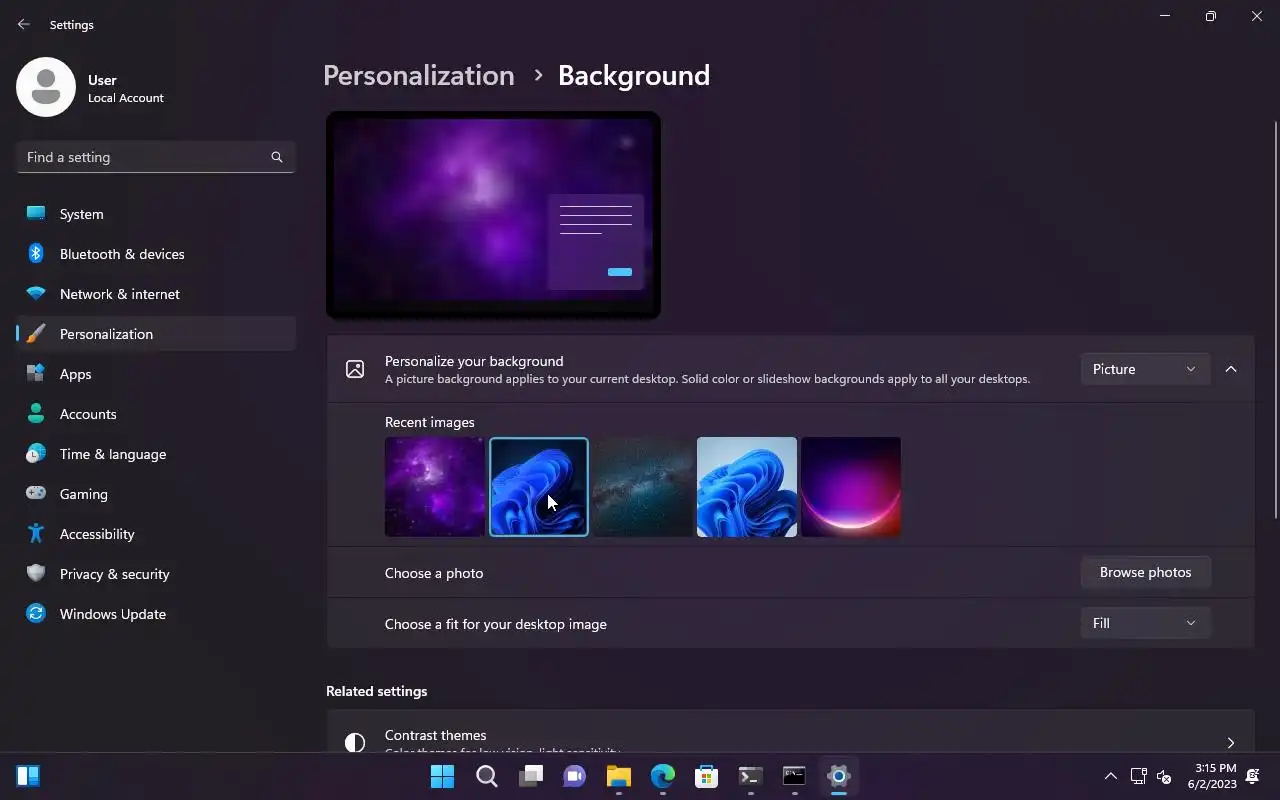The width and height of the screenshot is (1280, 800).
Task: Click the Browse photos button
Action: [x=1145, y=572]
